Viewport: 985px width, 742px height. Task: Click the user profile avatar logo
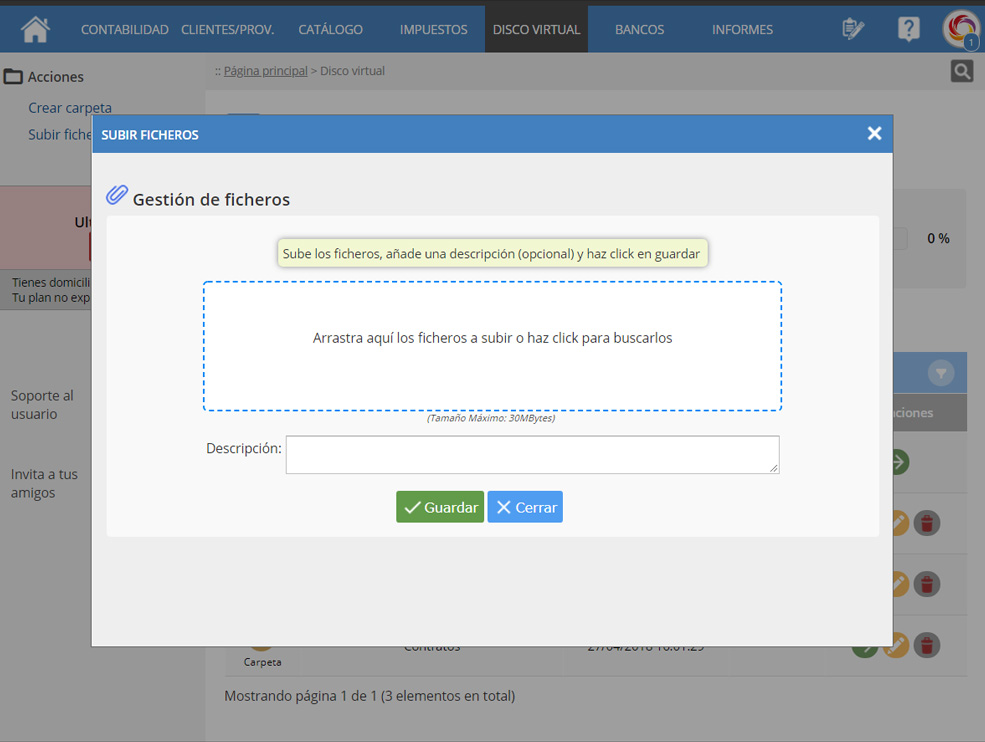[x=961, y=28]
